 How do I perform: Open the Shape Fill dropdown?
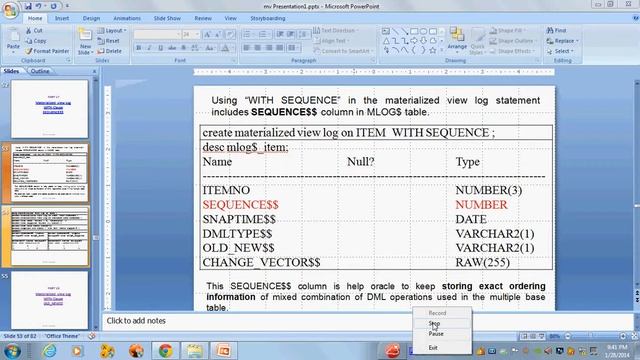click(x=507, y=31)
